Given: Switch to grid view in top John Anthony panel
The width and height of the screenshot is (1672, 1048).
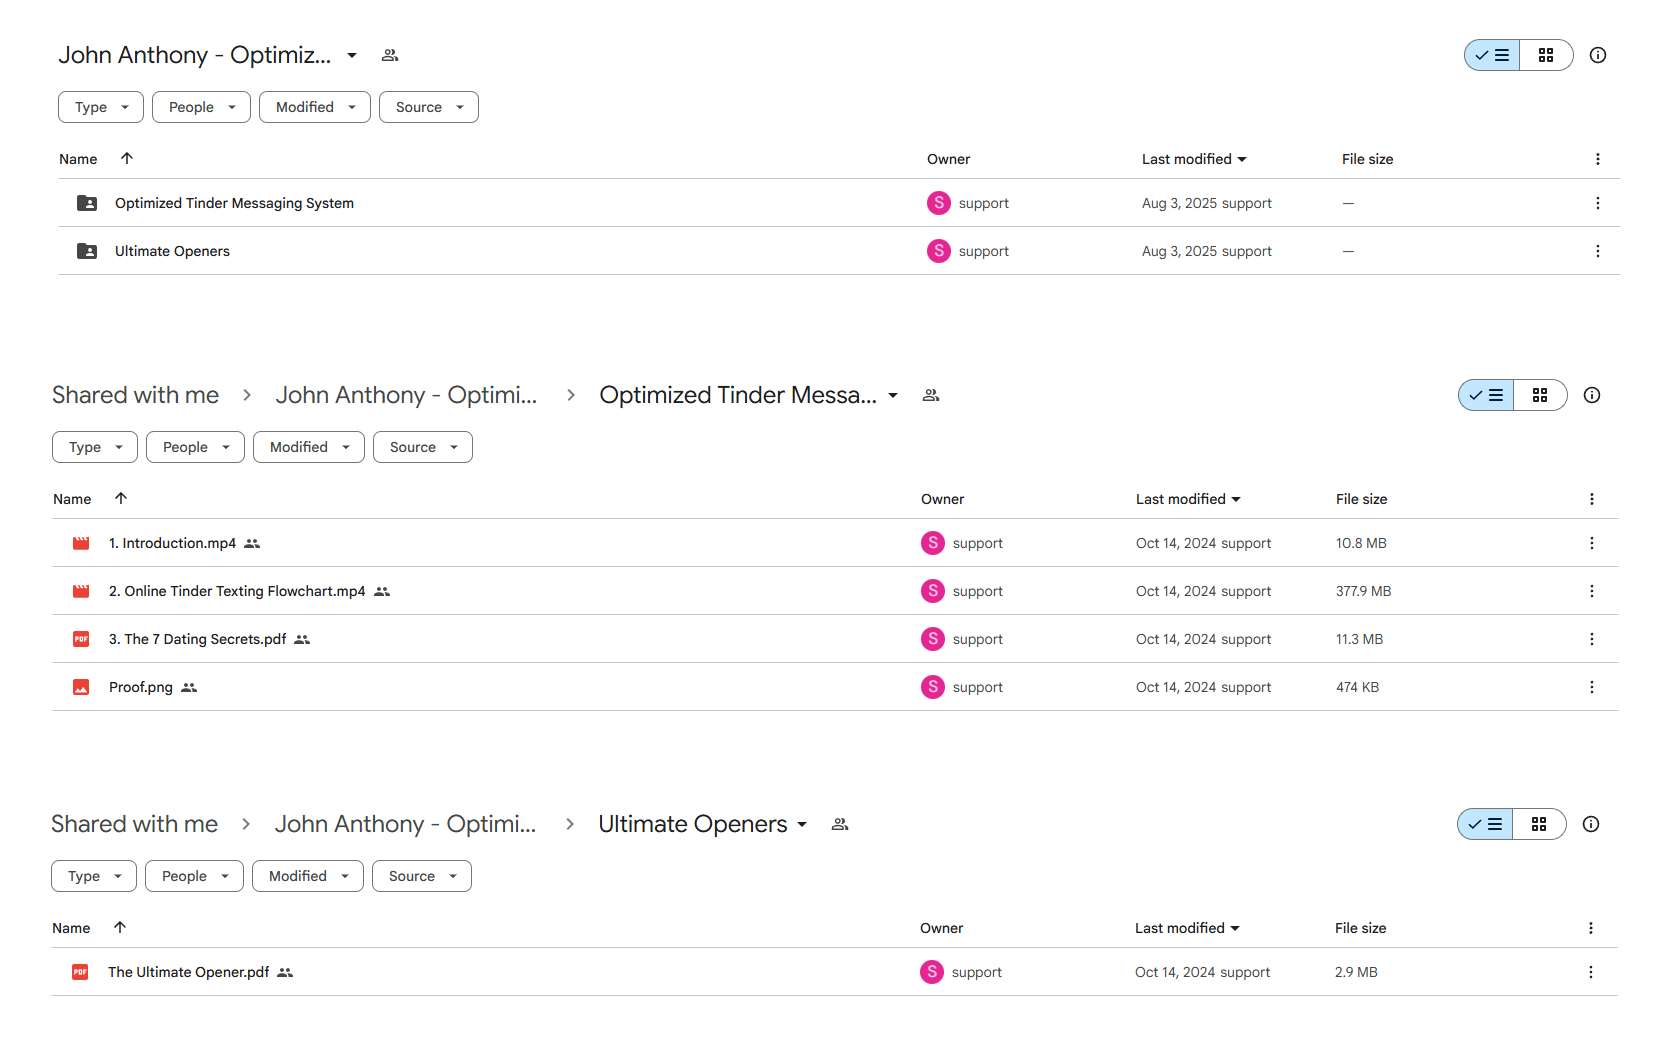Looking at the screenshot, I should point(1546,55).
